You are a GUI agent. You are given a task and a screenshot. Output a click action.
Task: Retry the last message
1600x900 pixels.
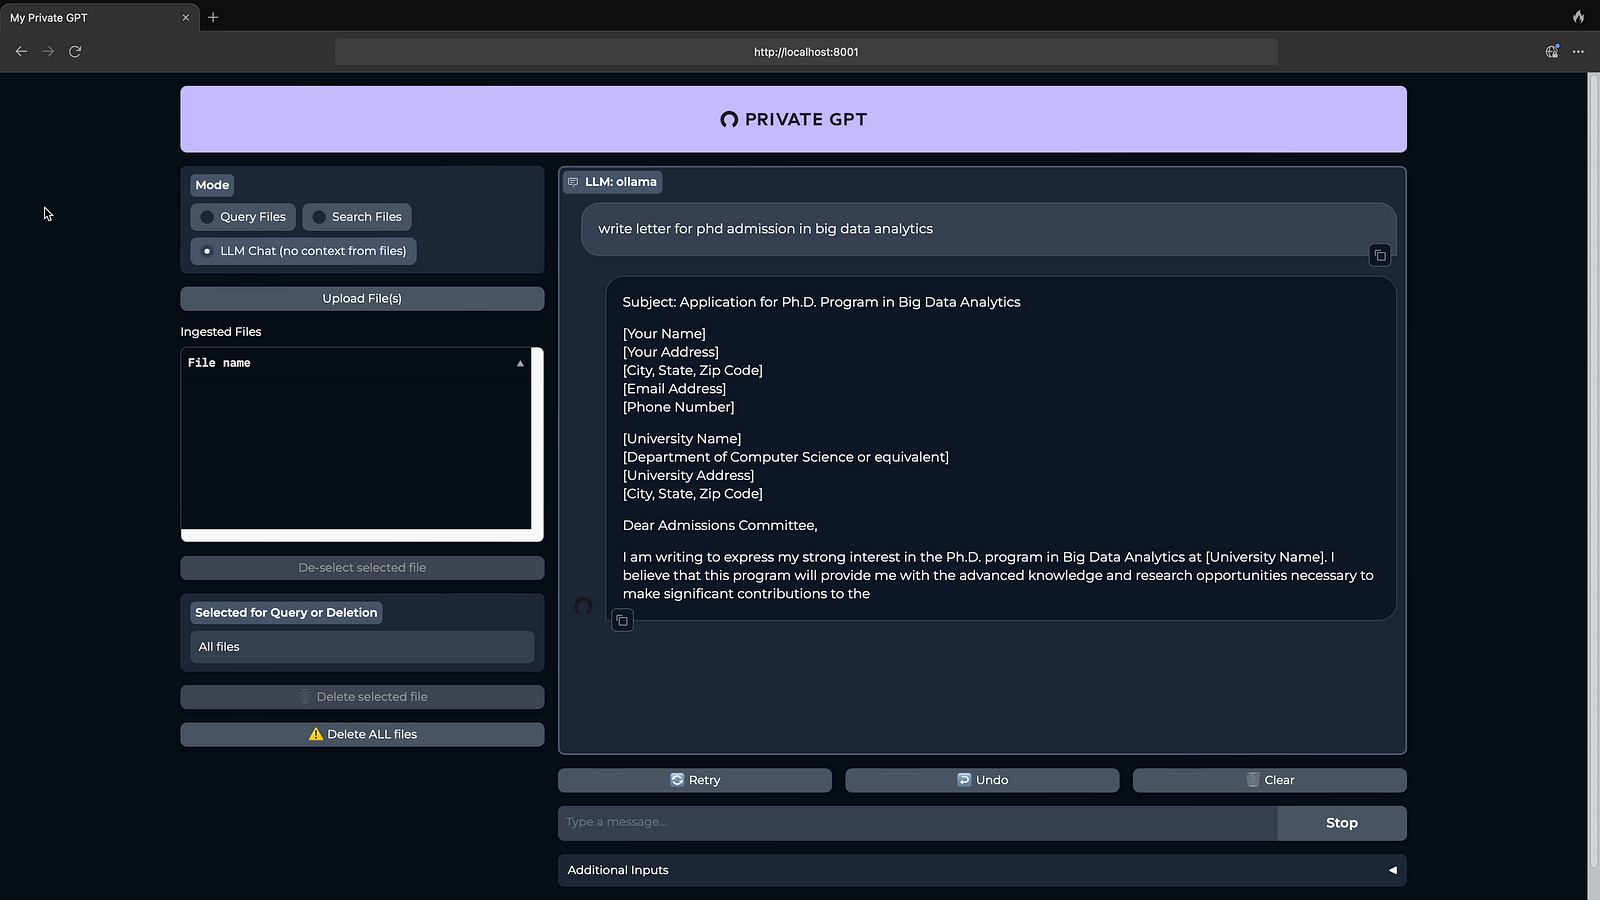[x=695, y=780]
